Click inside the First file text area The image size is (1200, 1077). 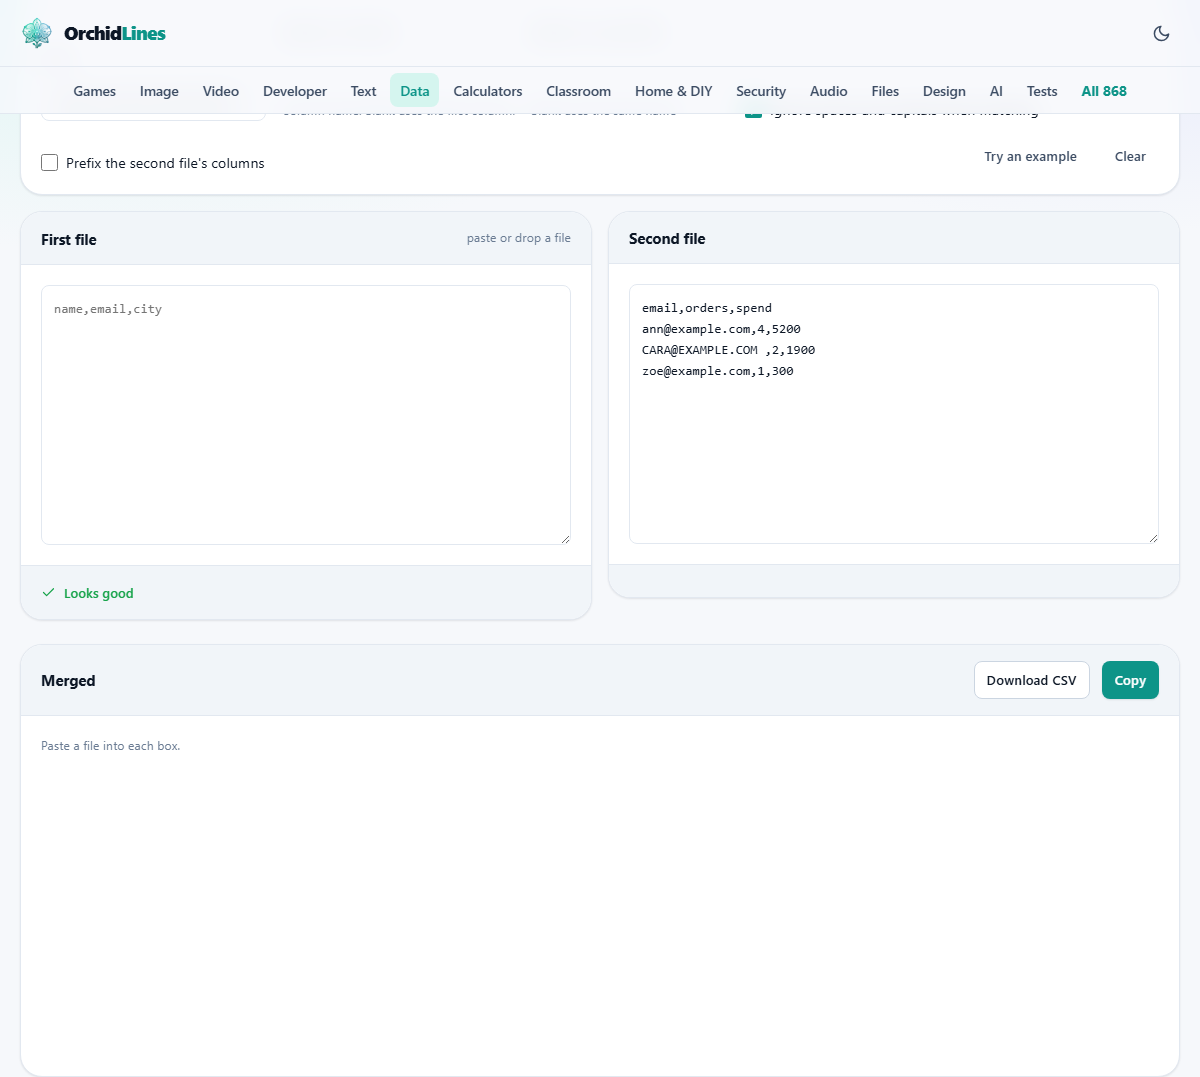(x=306, y=415)
